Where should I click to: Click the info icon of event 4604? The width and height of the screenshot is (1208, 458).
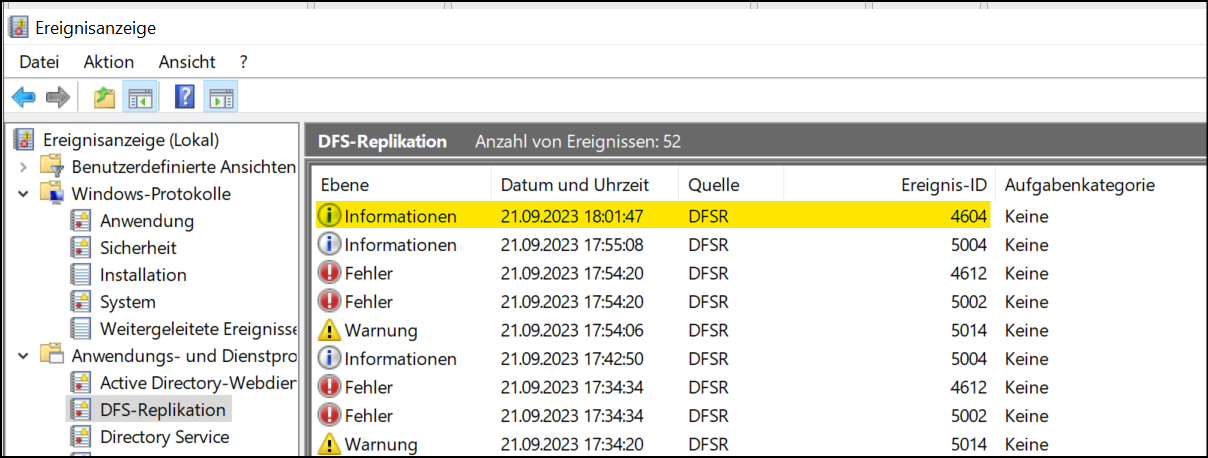click(x=329, y=216)
